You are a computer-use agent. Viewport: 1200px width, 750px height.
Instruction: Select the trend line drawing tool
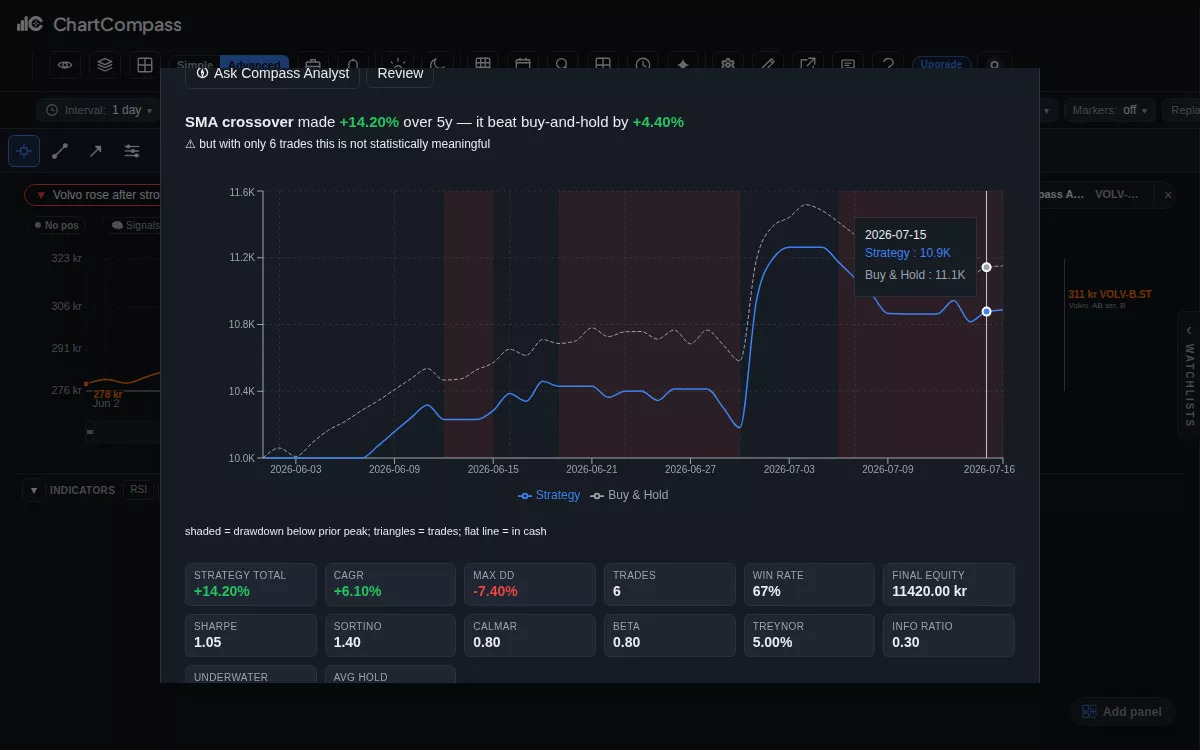[x=60, y=151]
